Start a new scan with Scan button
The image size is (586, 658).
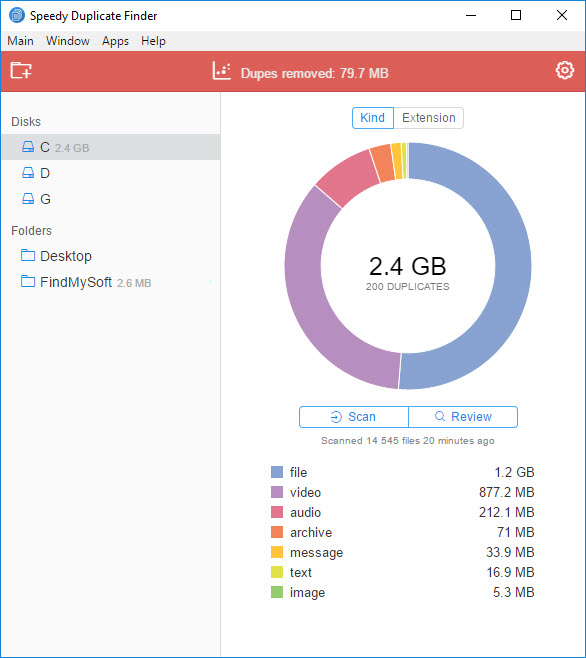point(354,417)
